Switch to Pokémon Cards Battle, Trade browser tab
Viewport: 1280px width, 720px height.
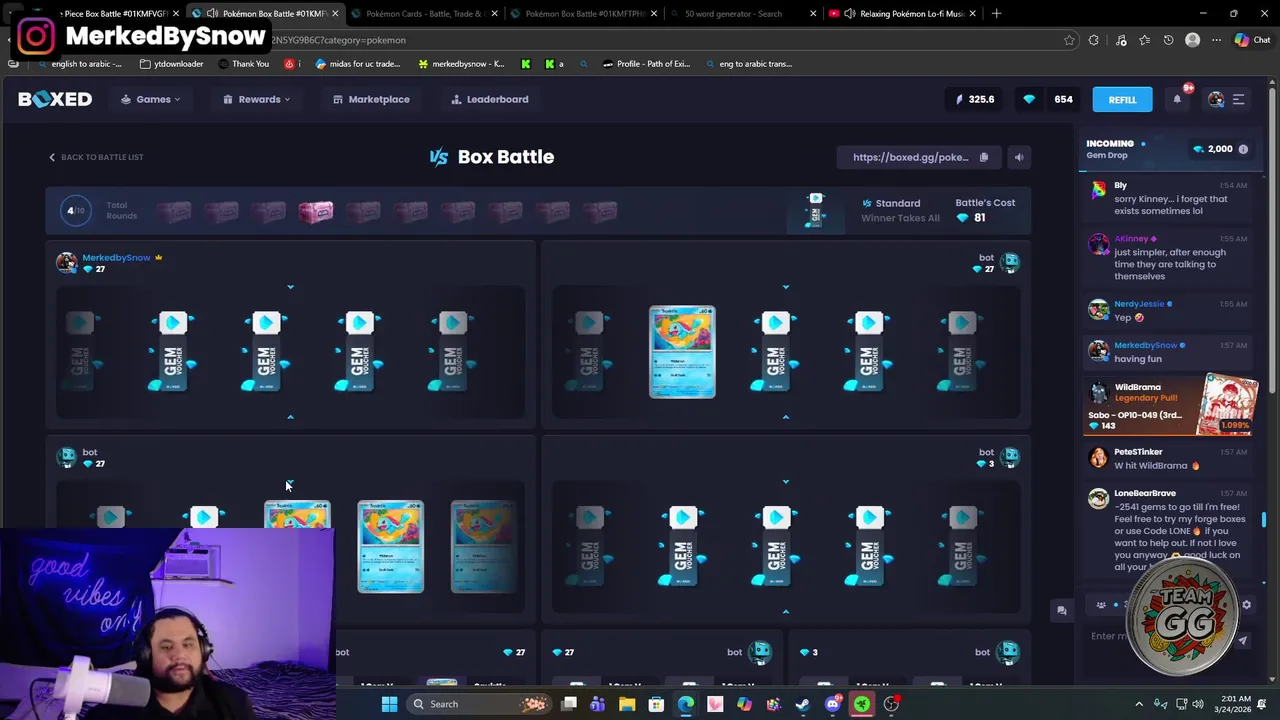tap(424, 14)
